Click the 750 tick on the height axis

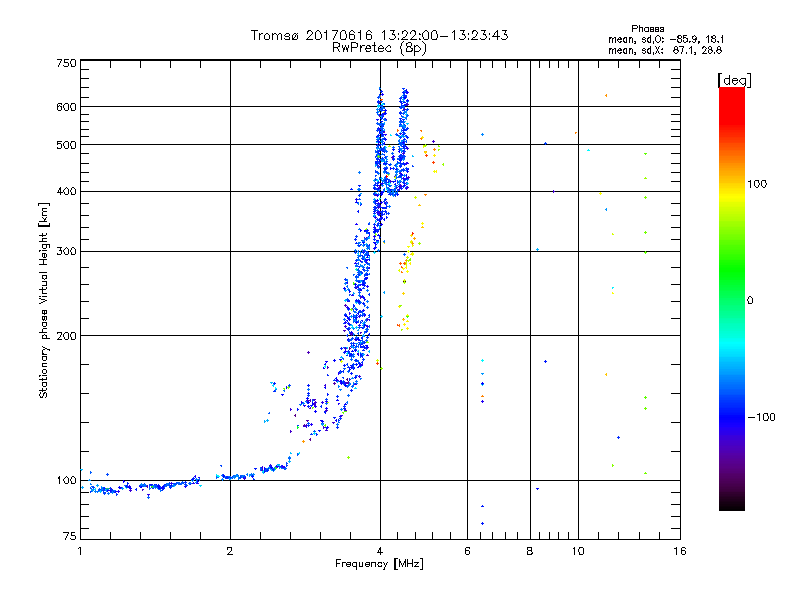66,63
